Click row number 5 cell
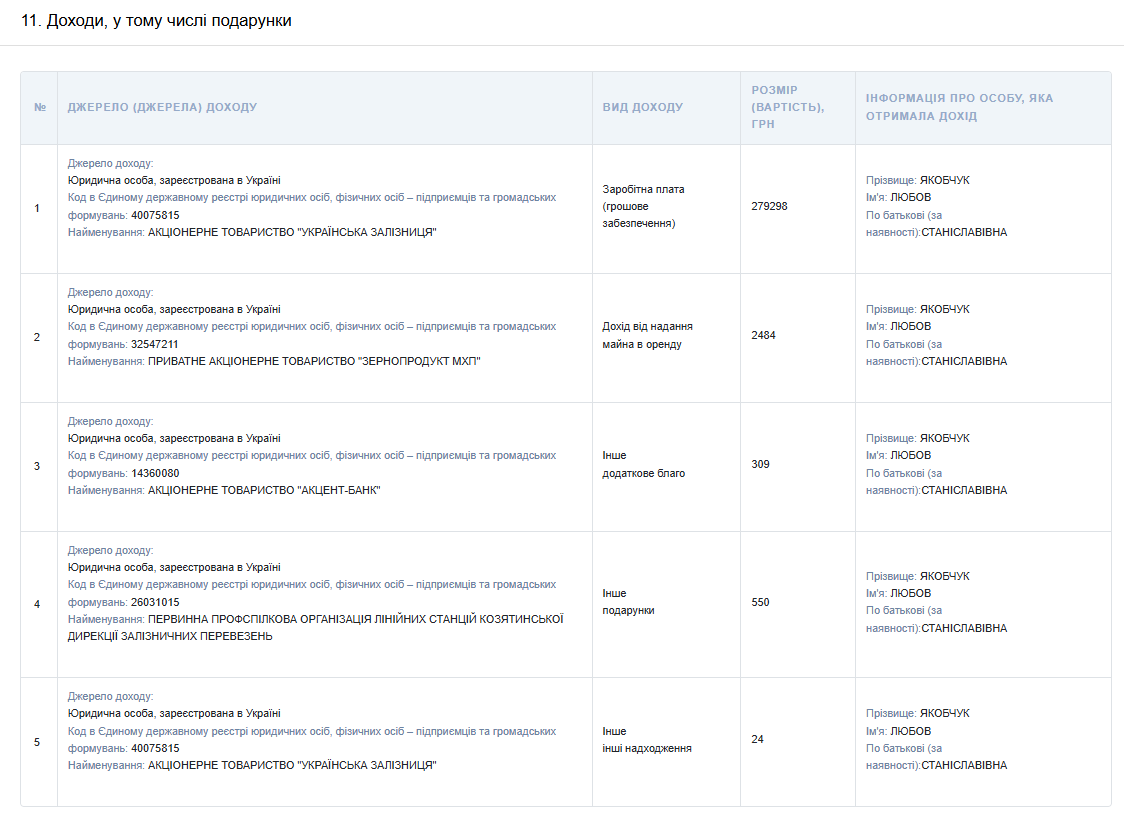Viewport: 1124px width, 818px height. pyautogui.click(x=37, y=742)
